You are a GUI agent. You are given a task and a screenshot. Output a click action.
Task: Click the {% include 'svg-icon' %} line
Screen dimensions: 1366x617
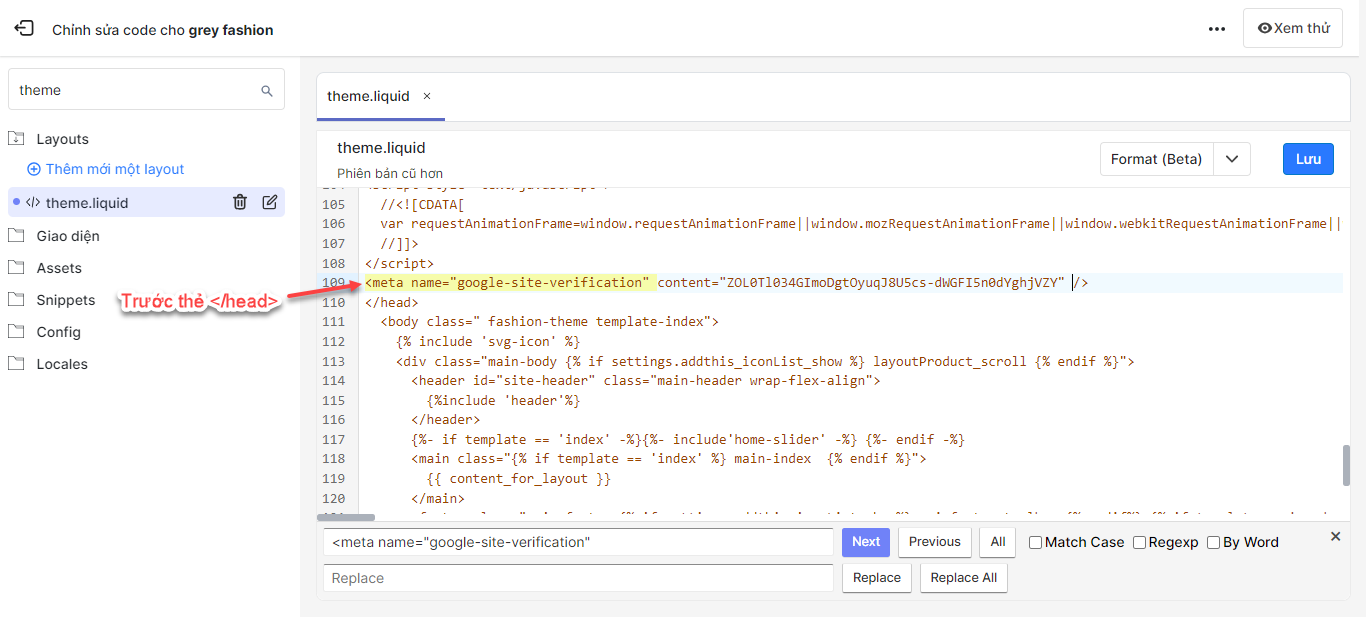point(488,342)
